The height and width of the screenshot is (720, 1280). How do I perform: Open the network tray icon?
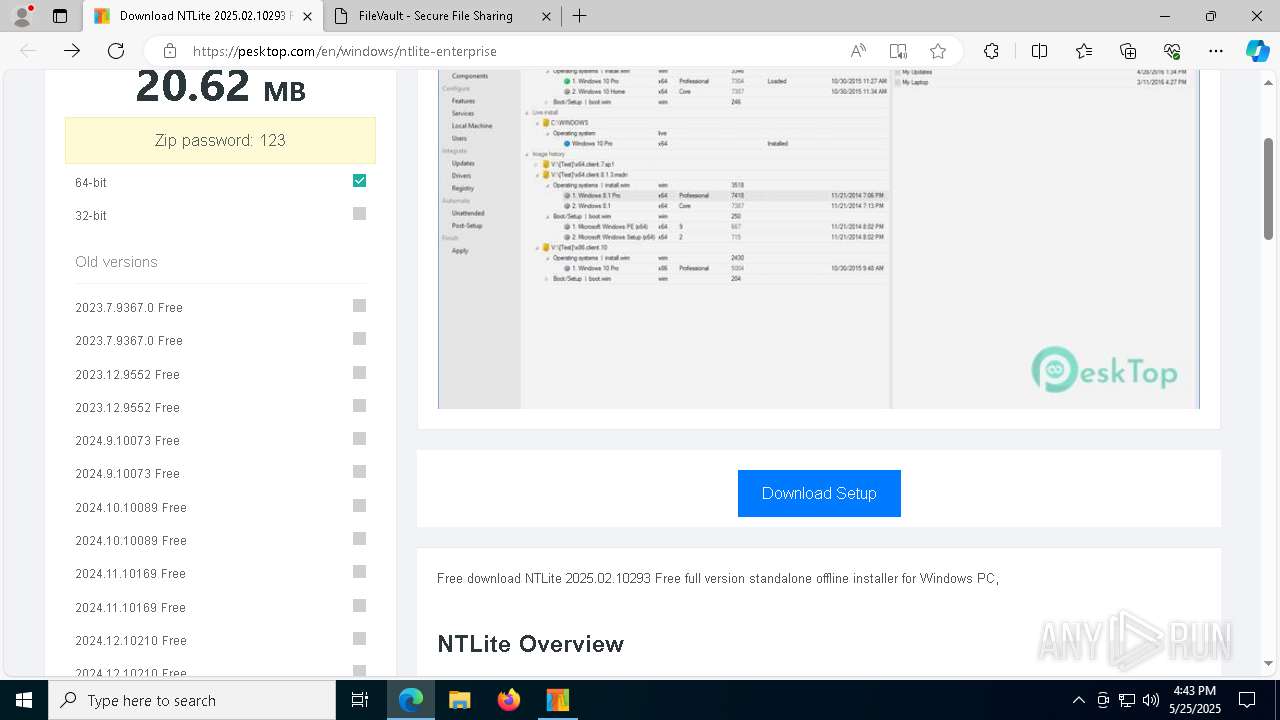coord(1127,700)
